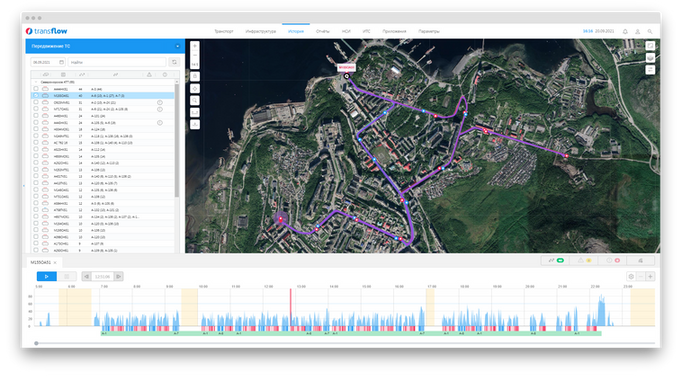Click the locate/center crosshair map tool
Viewport: 682px width, 379px height.
tap(195, 89)
